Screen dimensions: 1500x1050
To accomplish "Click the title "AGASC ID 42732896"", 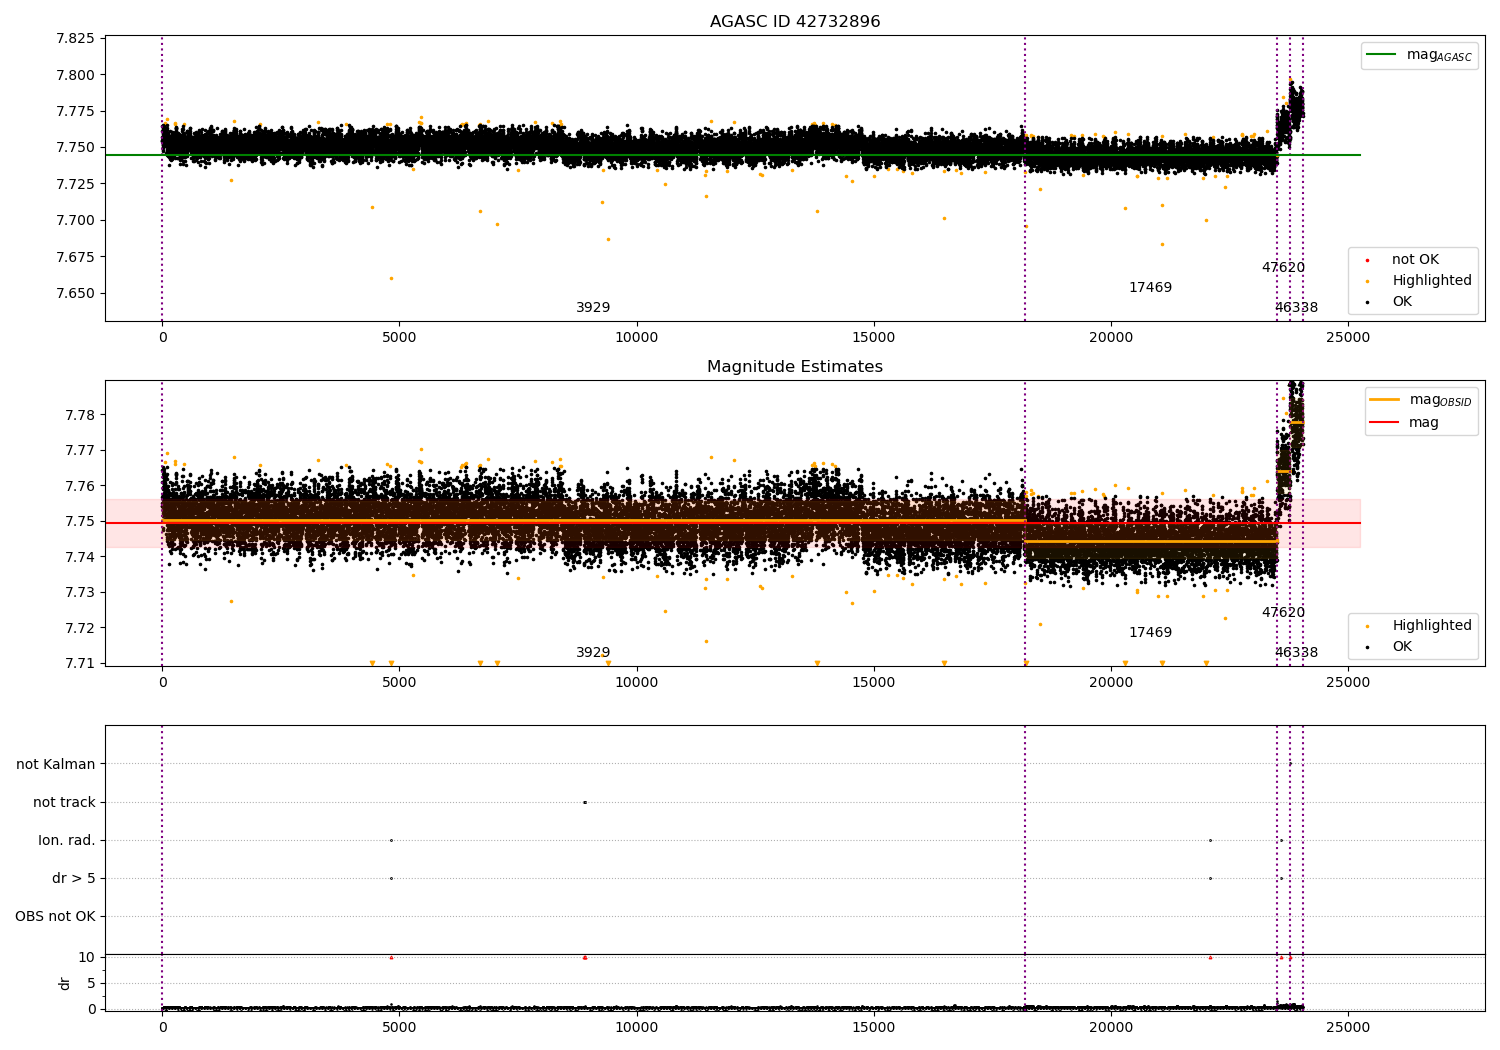I will (x=795, y=22).
